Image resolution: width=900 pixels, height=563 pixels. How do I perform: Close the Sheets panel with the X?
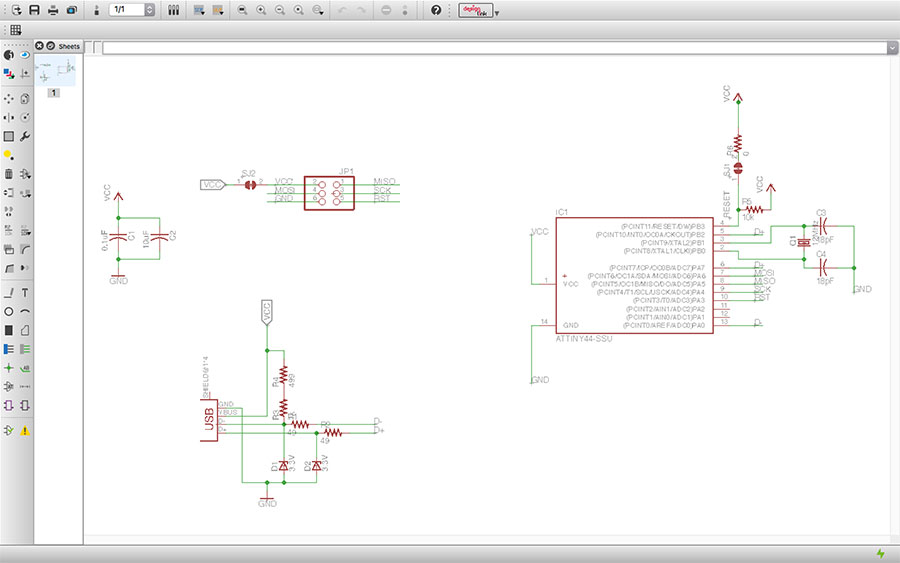(40, 45)
